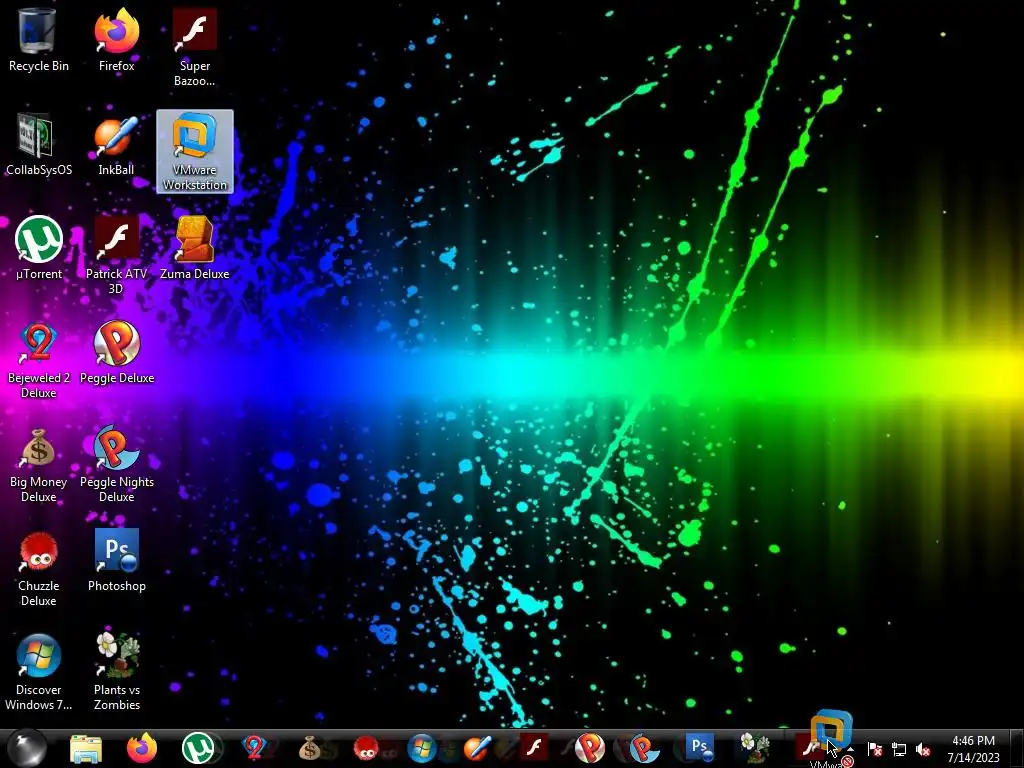Launch Bejeweled 2 from the taskbar
Screen dimensions: 1024x768
[255, 748]
